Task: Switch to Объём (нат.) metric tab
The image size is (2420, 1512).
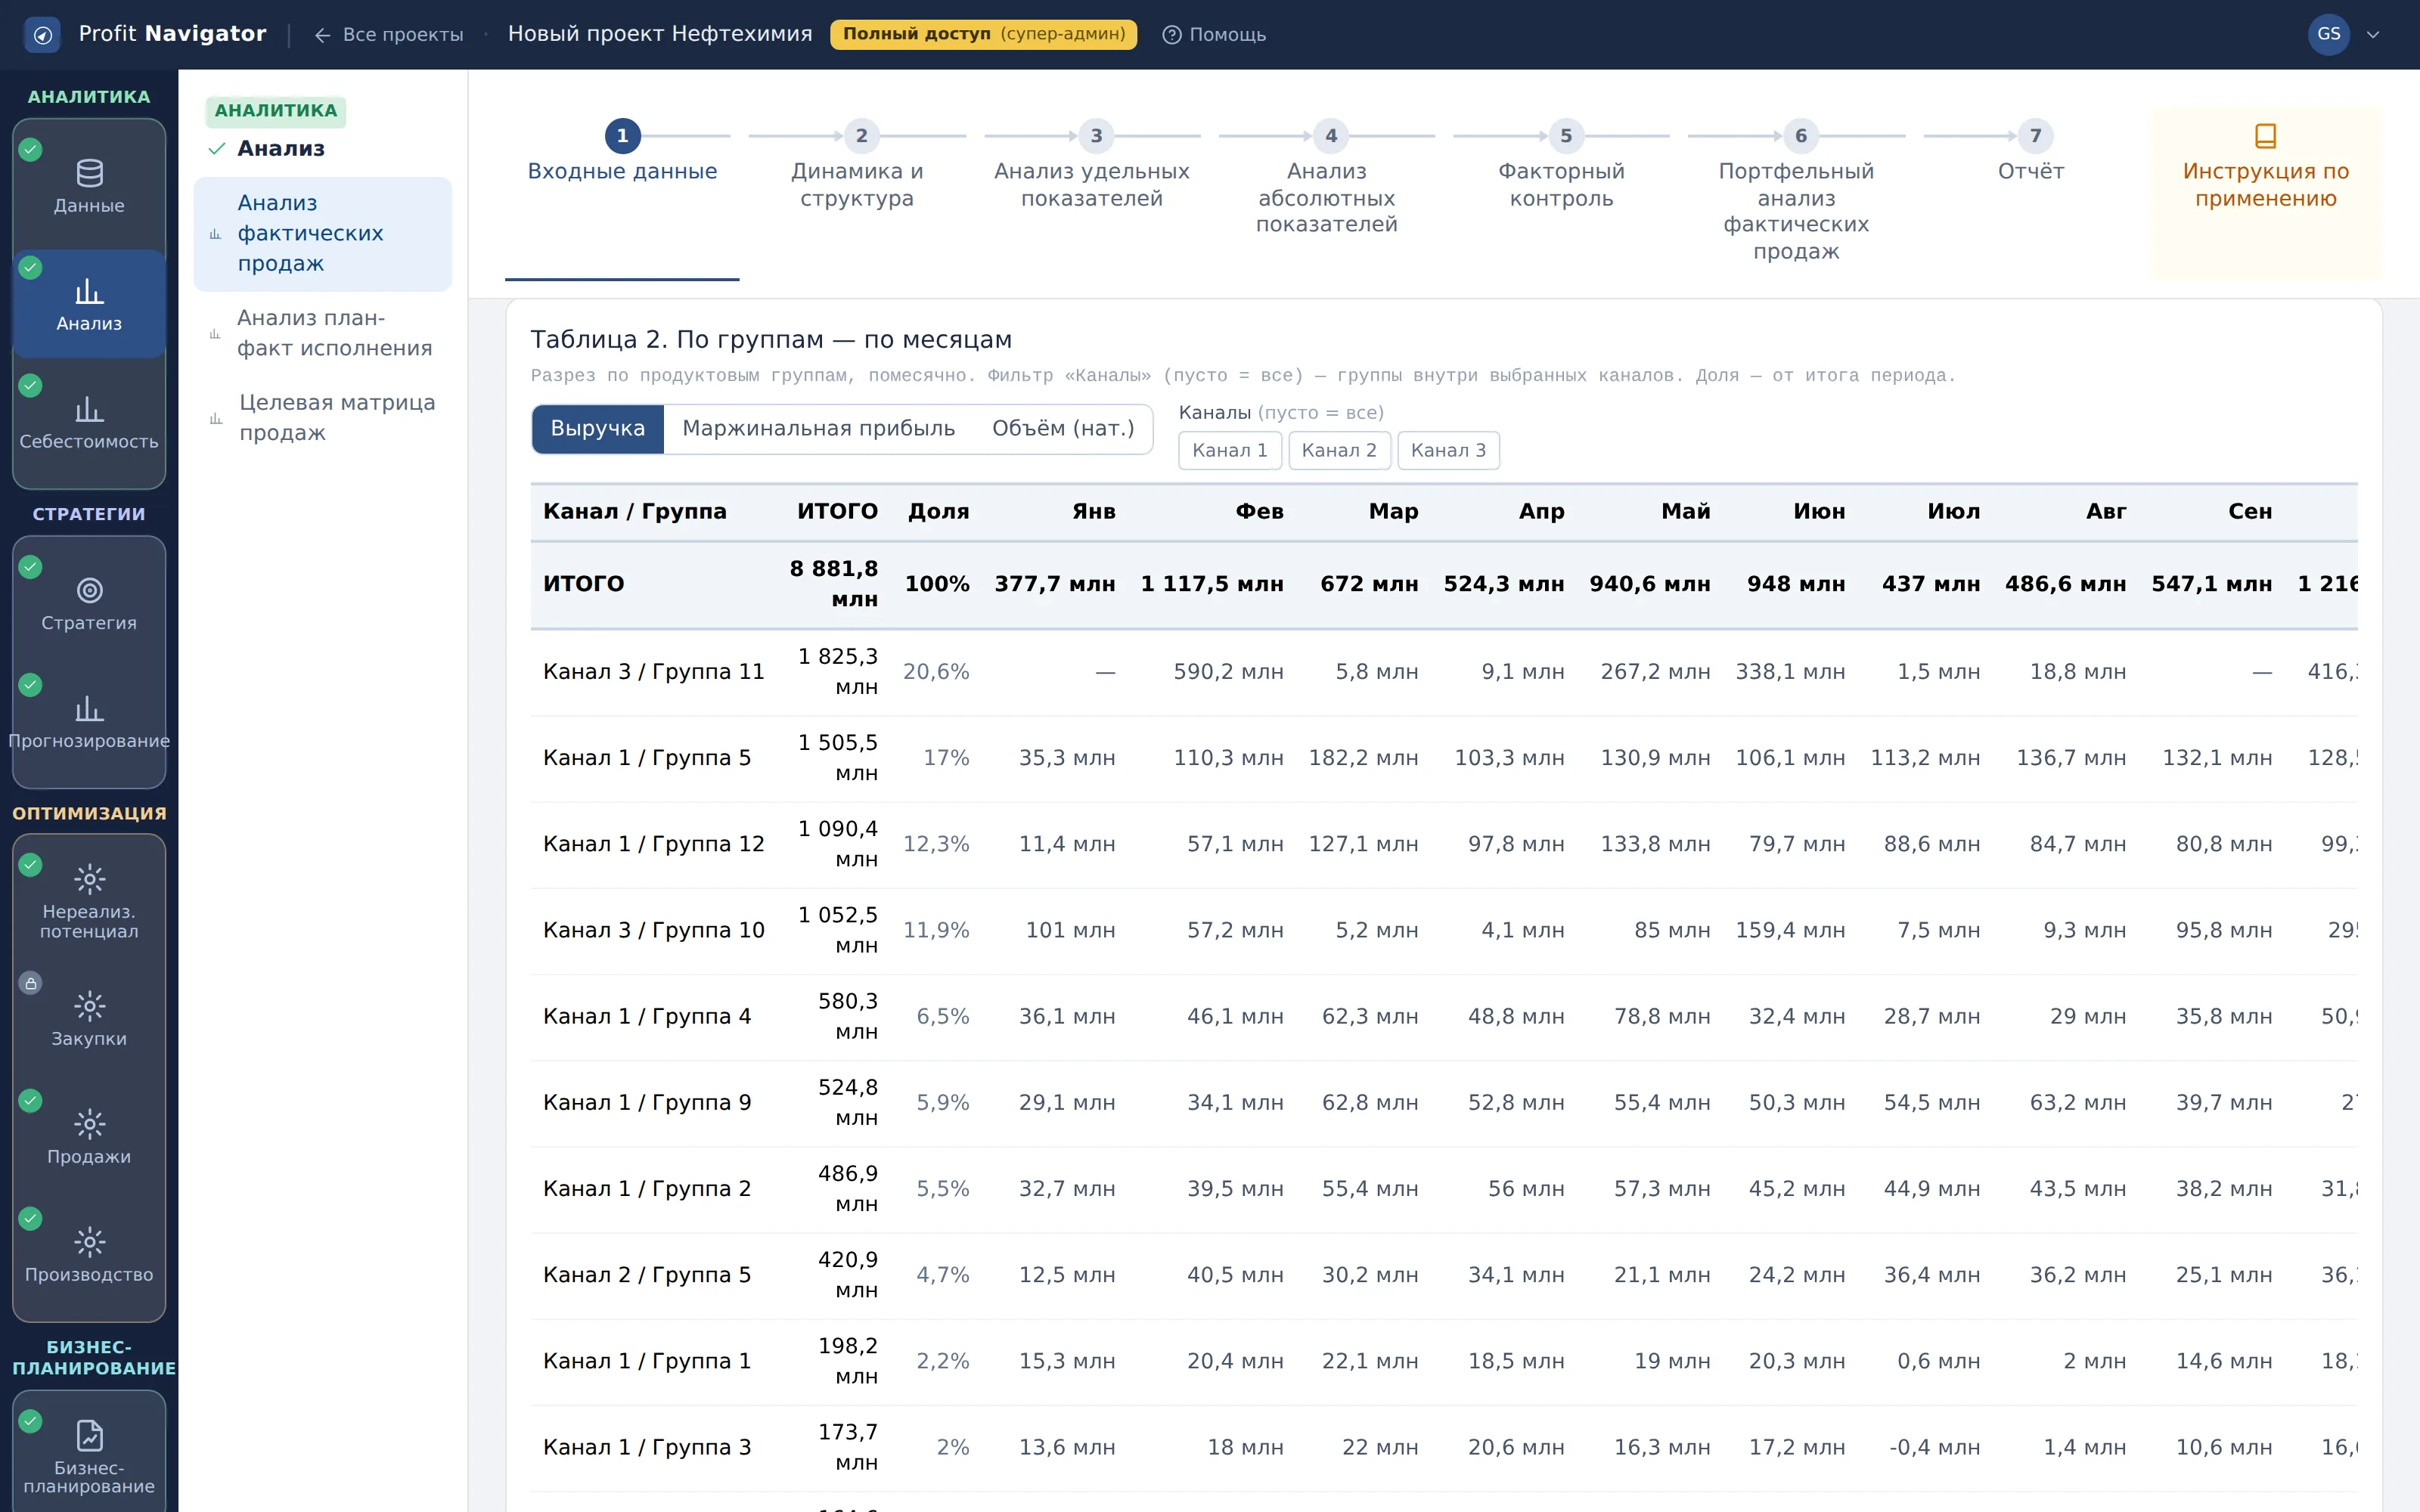Action: pyautogui.click(x=1063, y=429)
